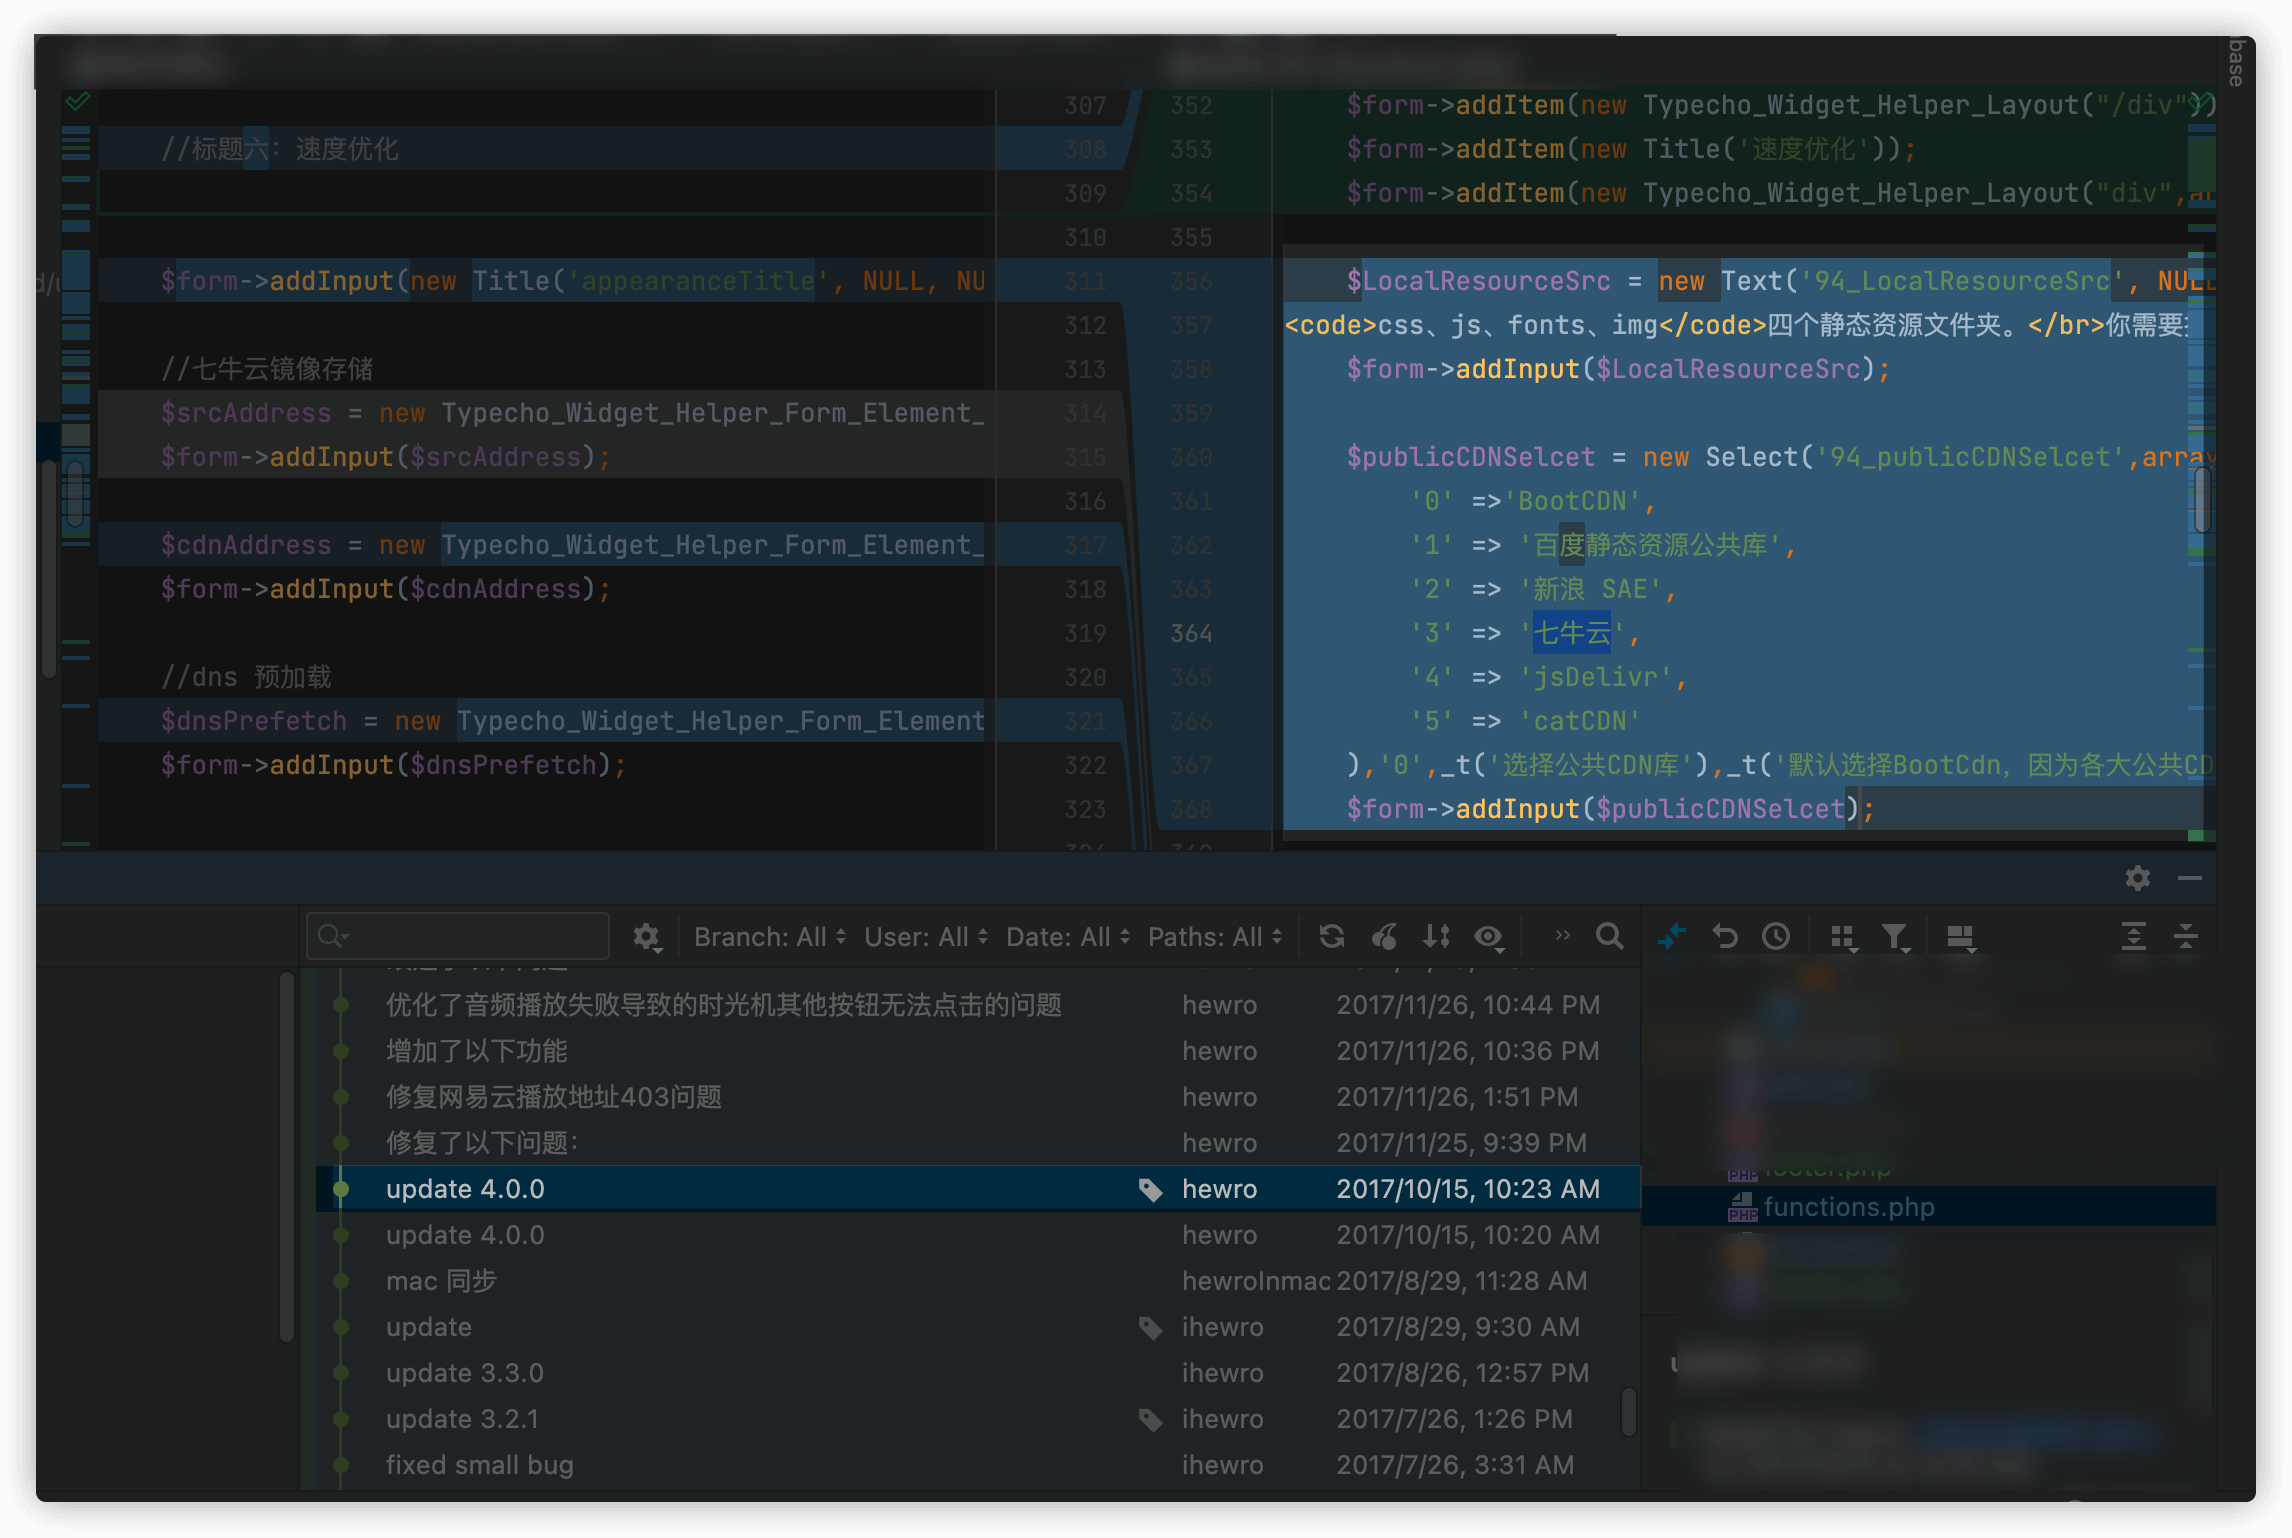Screen dimensions: 2292x1538
Task: Click the '$form->addInput($publicCDNSelcet);' line
Action: (1610, 809)
